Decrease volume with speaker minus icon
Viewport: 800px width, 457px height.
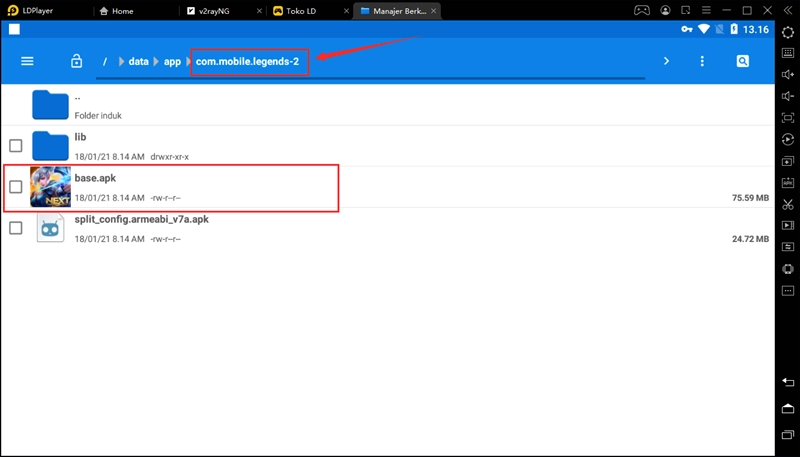tap(788, 96)
